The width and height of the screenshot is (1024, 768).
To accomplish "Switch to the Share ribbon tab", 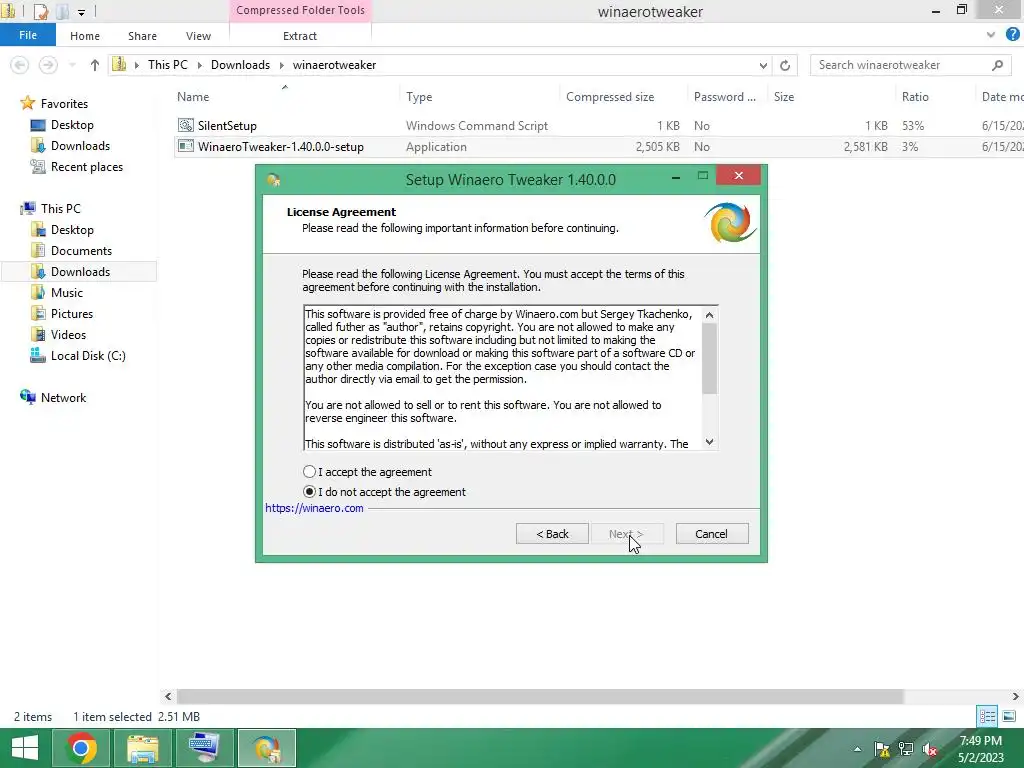I will (x=142, y=36).
